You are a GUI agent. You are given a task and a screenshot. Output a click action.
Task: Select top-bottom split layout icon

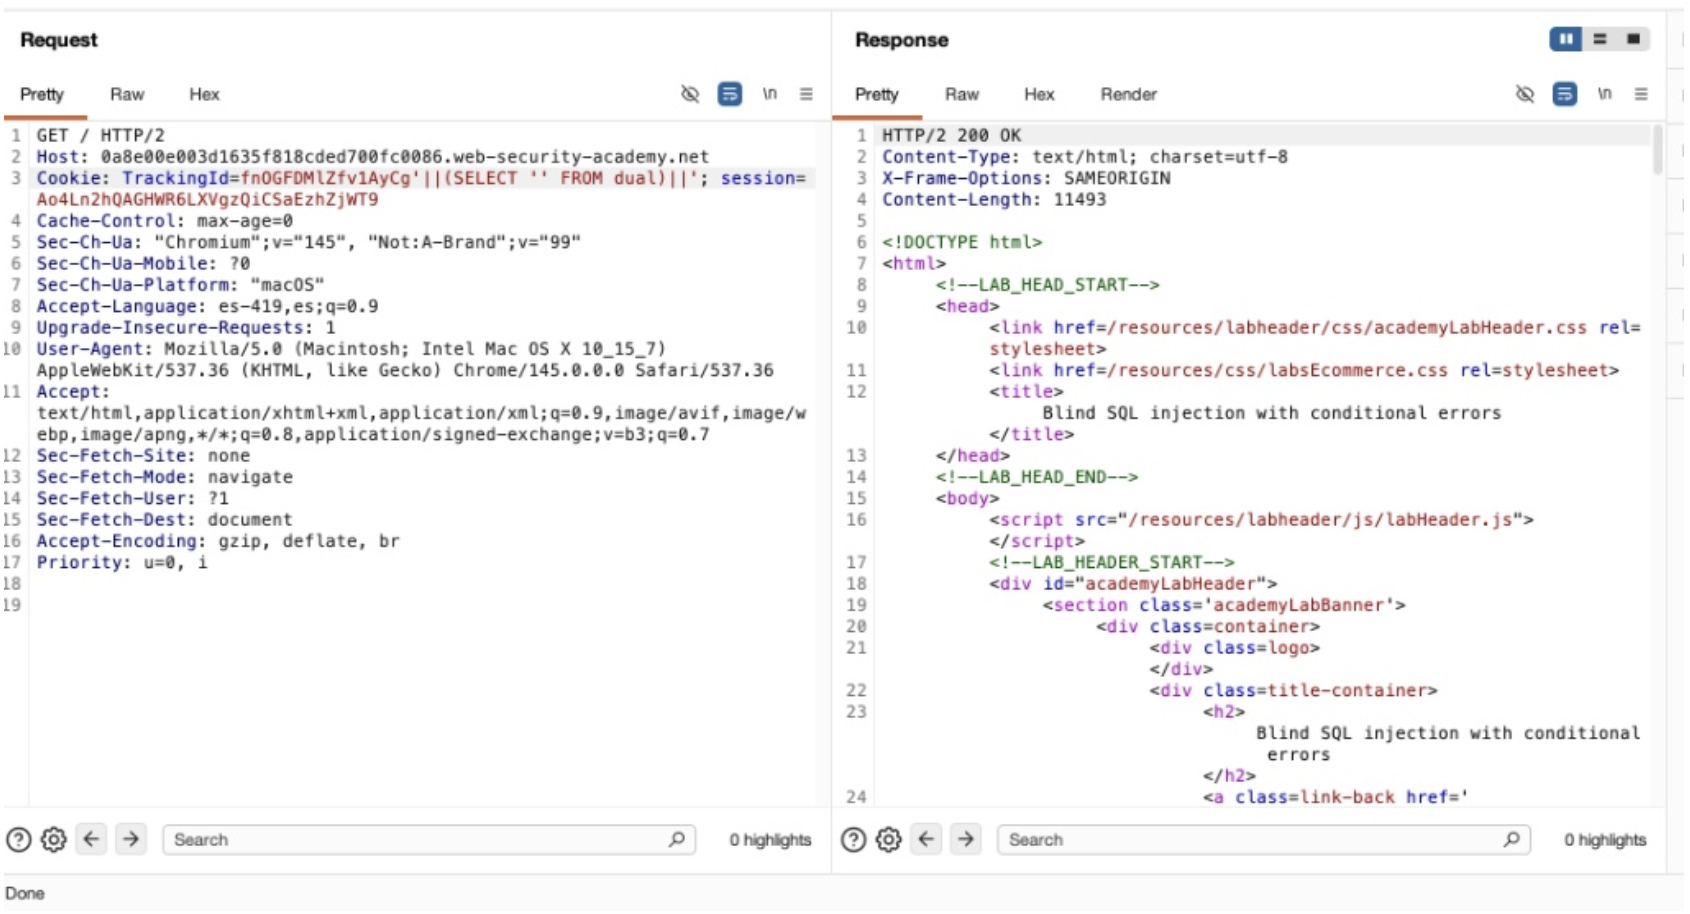(x=1600, y=39)
